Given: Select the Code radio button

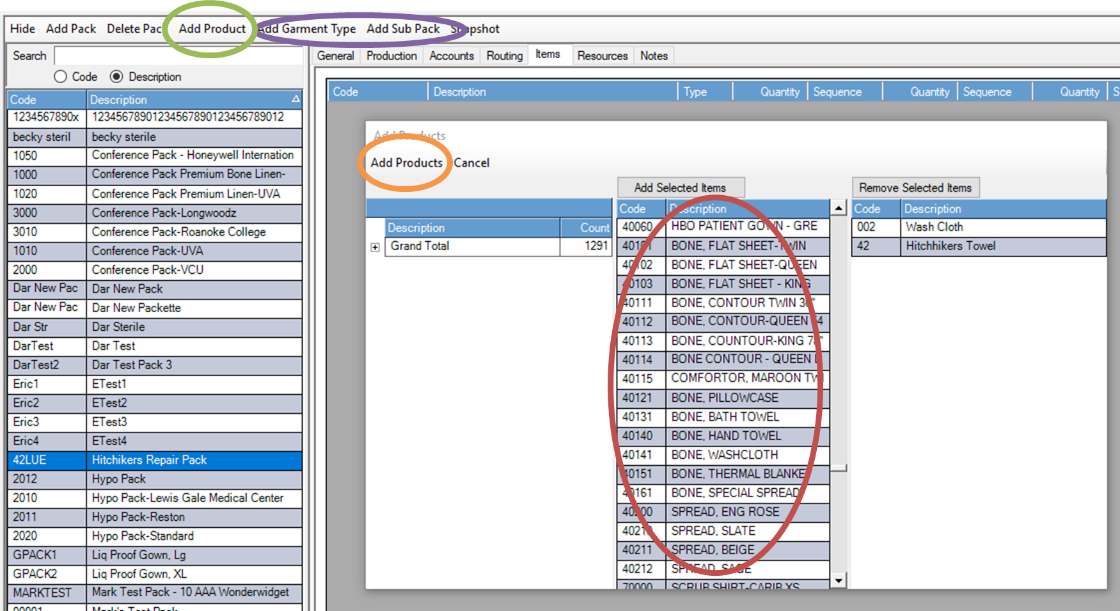Looking at the screenshot, I should (61, 77).
